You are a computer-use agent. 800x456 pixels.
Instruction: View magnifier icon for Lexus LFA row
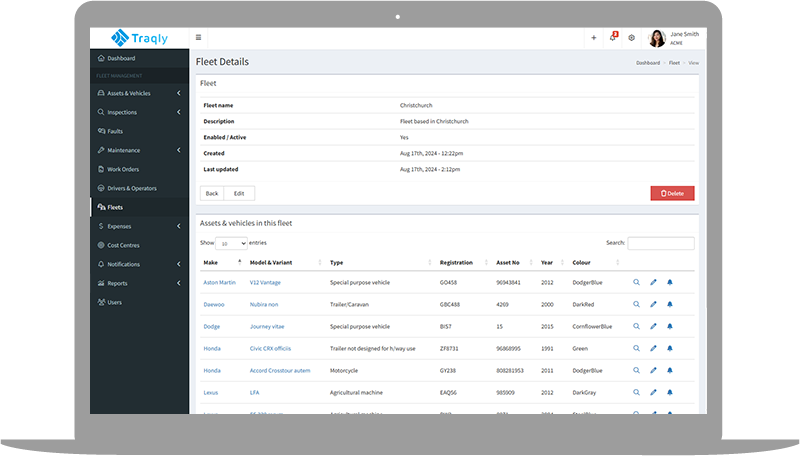[x=636, y=392]
